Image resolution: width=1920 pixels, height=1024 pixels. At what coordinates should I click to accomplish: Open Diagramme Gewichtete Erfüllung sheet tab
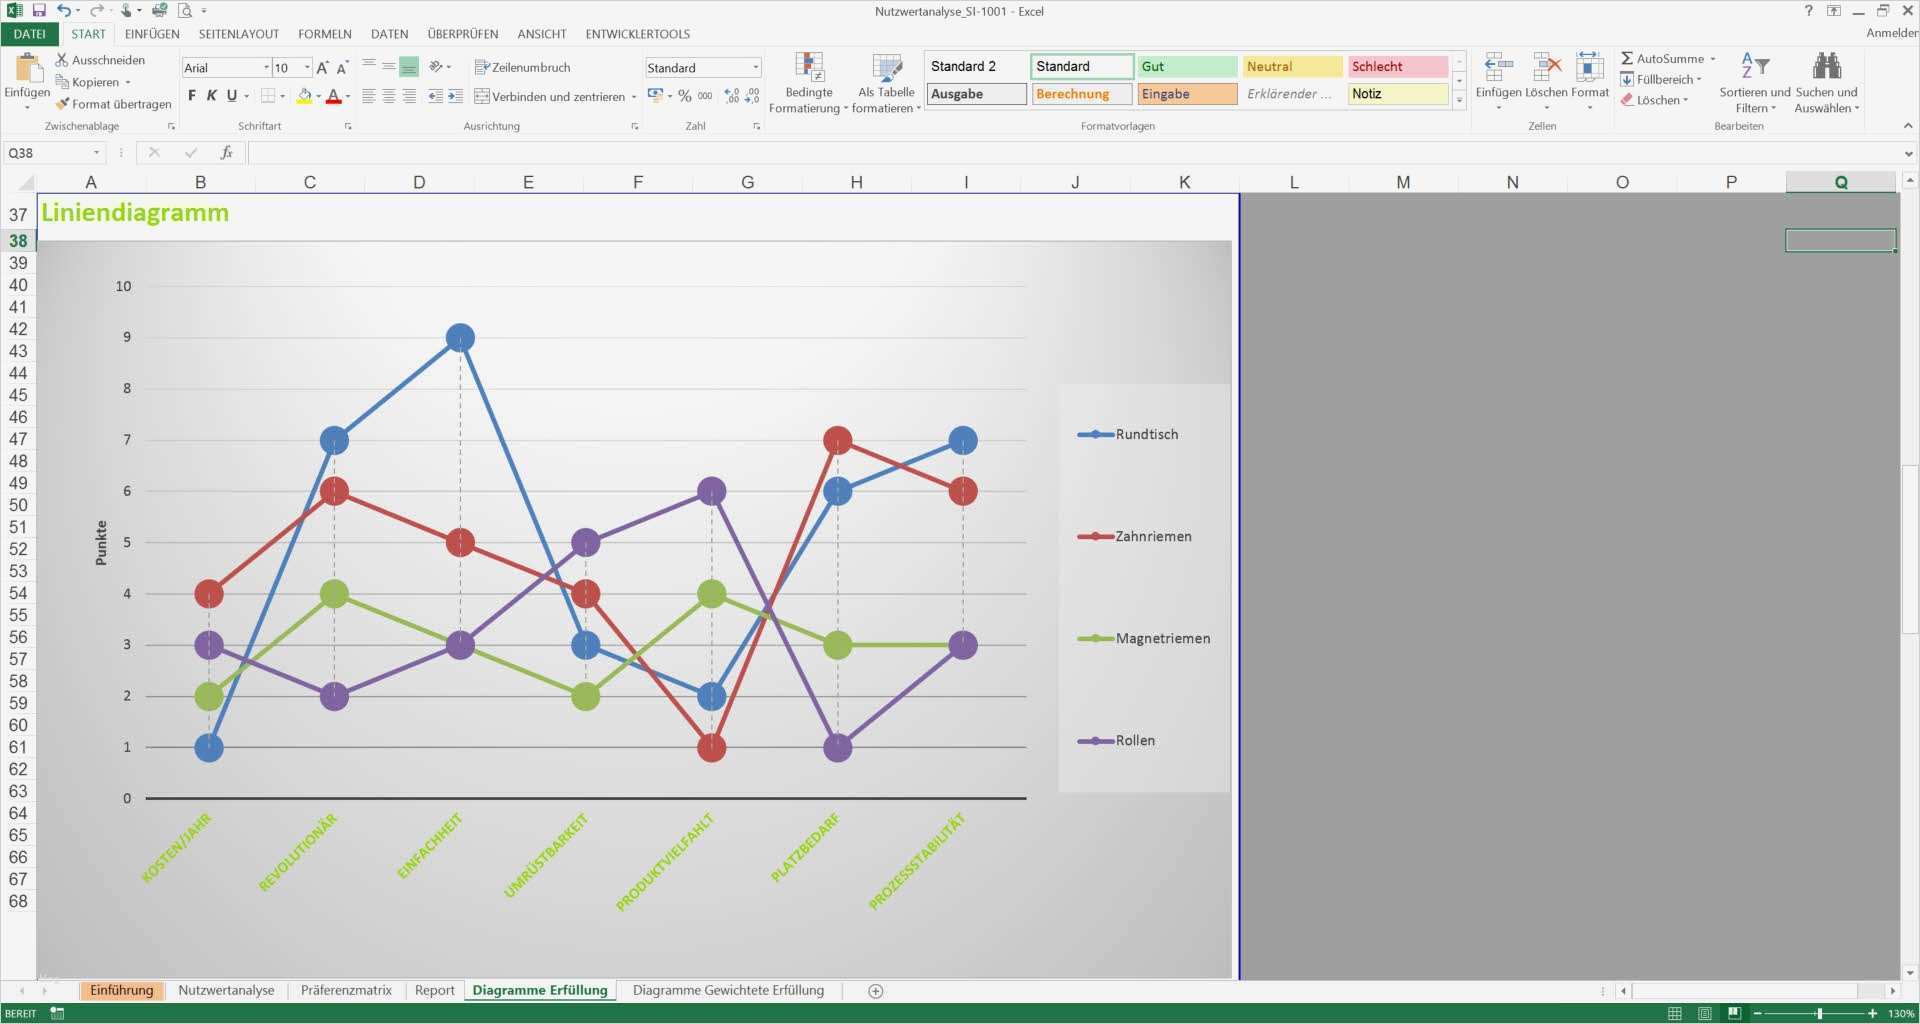[x=728, y=990]
